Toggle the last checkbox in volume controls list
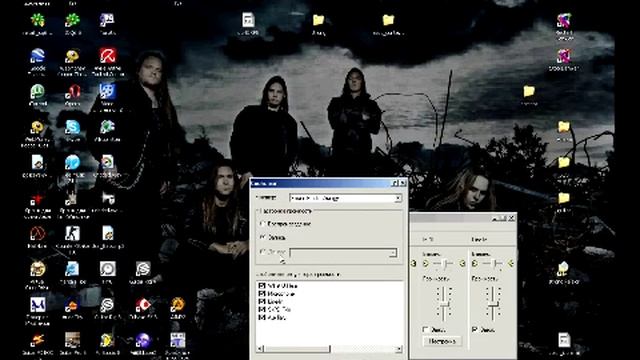 point(262,317)
